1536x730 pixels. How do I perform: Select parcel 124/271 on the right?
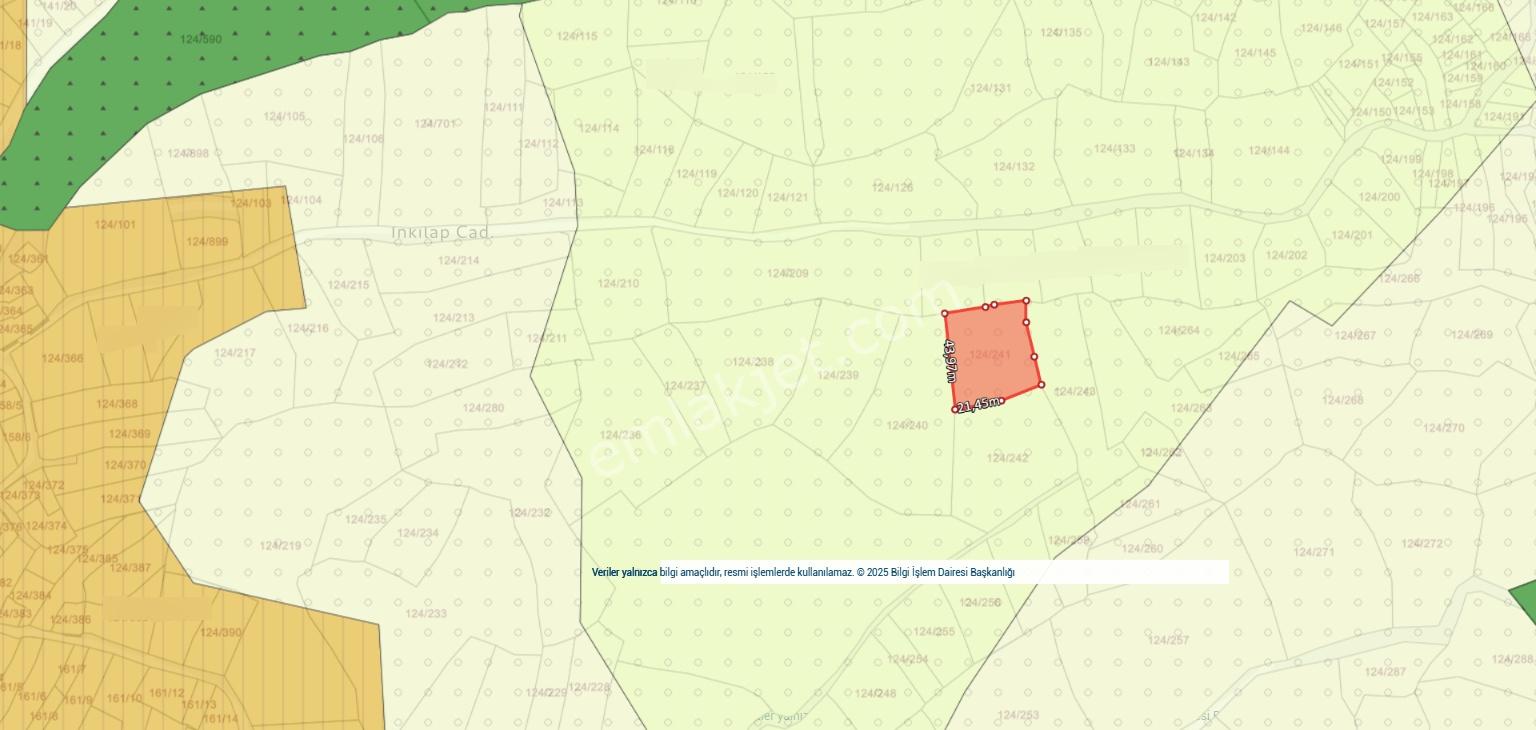coord(1314,552)
